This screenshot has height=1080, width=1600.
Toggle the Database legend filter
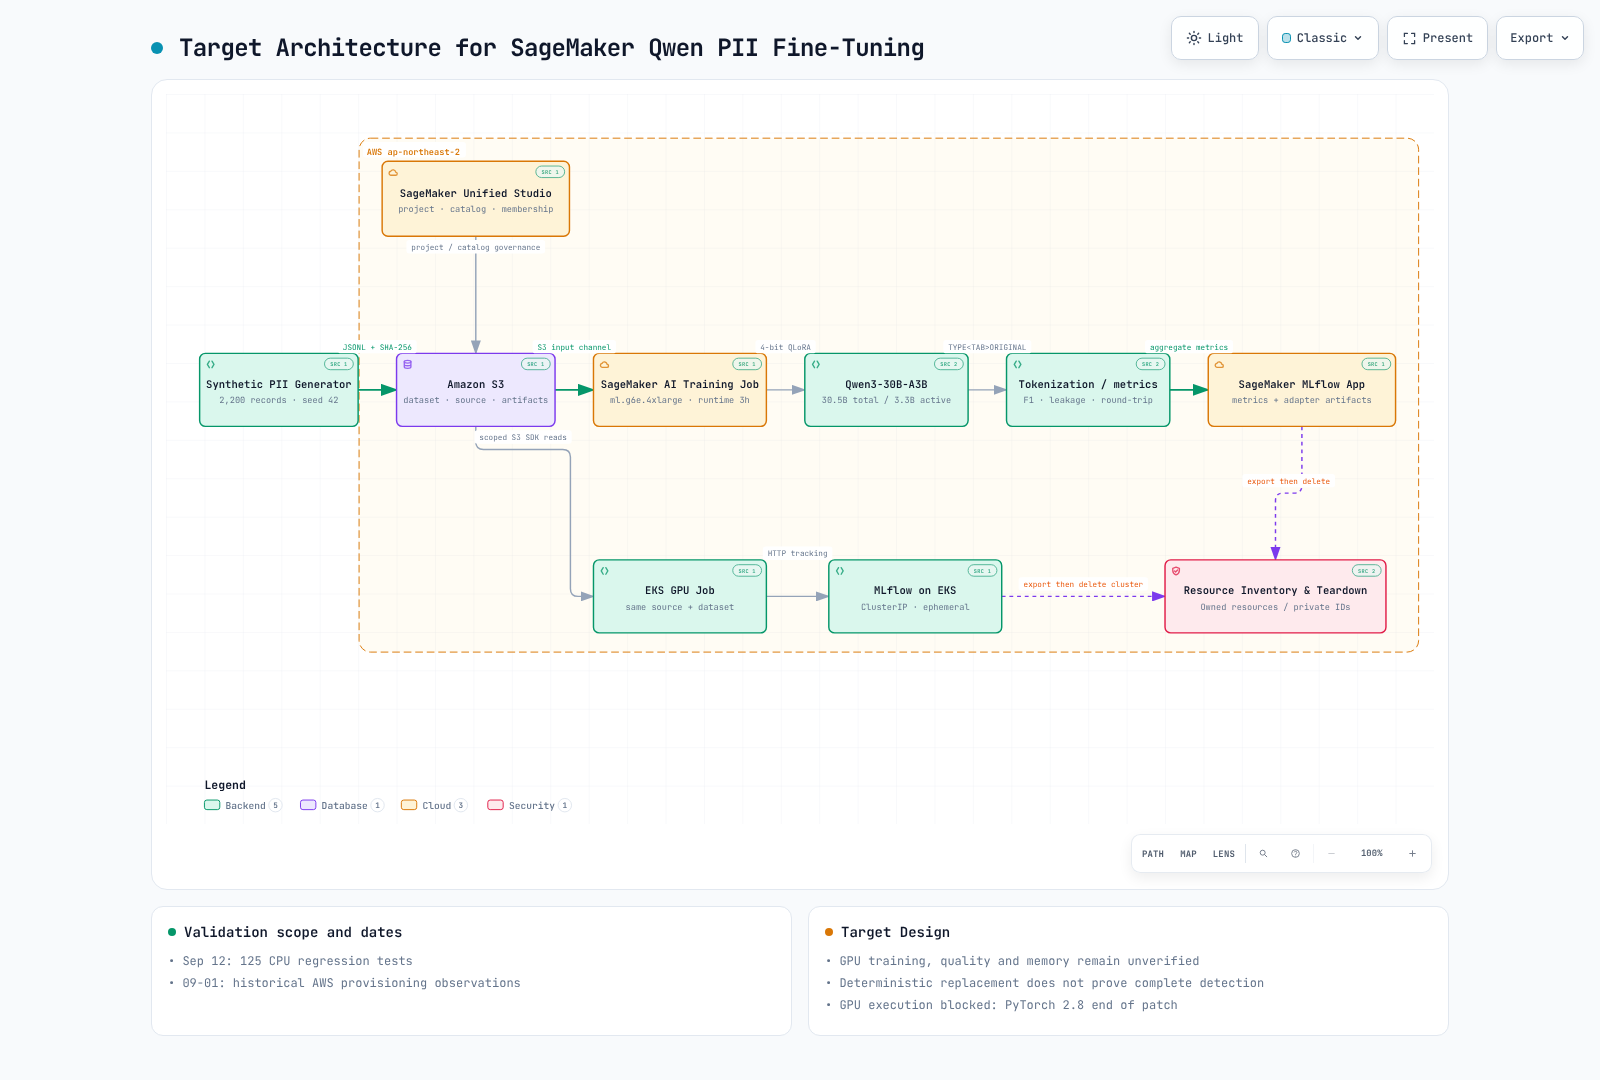(x=342, y=805)
